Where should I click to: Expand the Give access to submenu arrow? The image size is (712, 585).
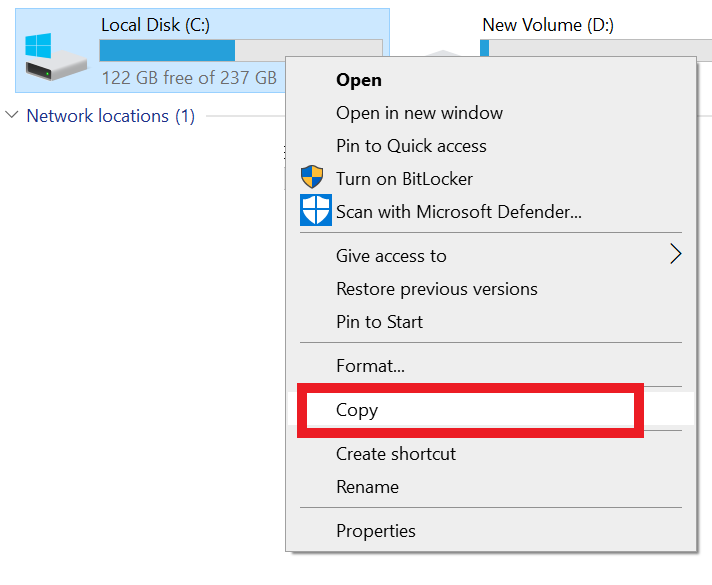tap(676, 255)
